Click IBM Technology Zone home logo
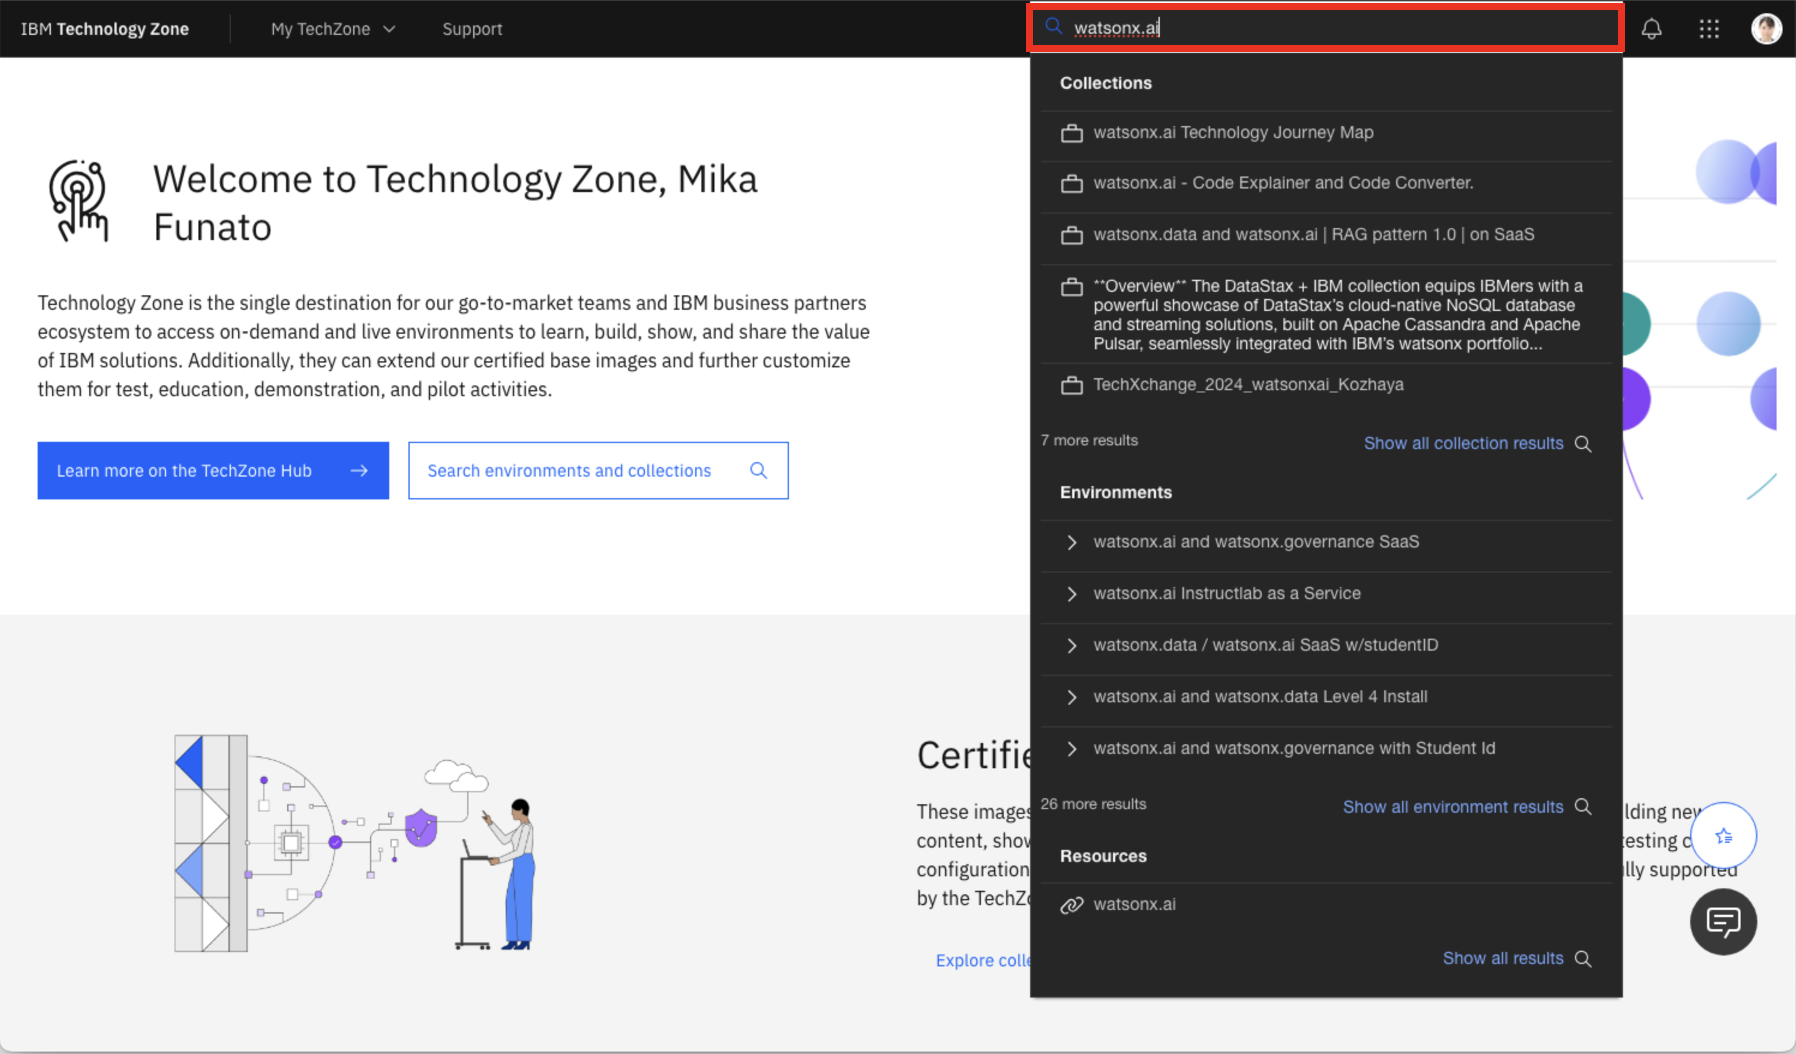The width and height of the screenshot is (1796, 1054). pos(105,29)
